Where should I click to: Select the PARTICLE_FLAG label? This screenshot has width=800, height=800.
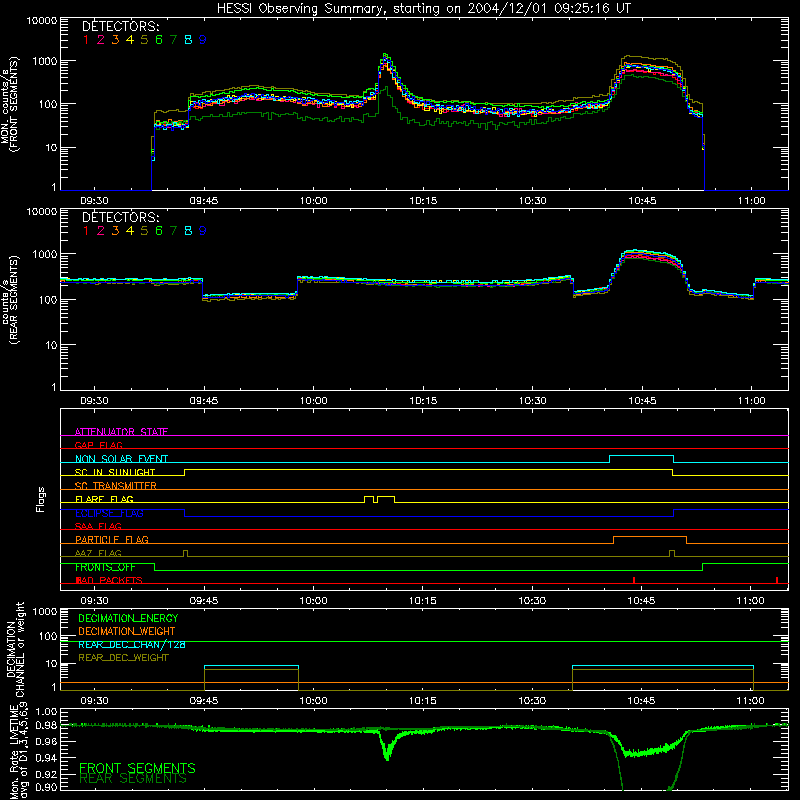112,539
